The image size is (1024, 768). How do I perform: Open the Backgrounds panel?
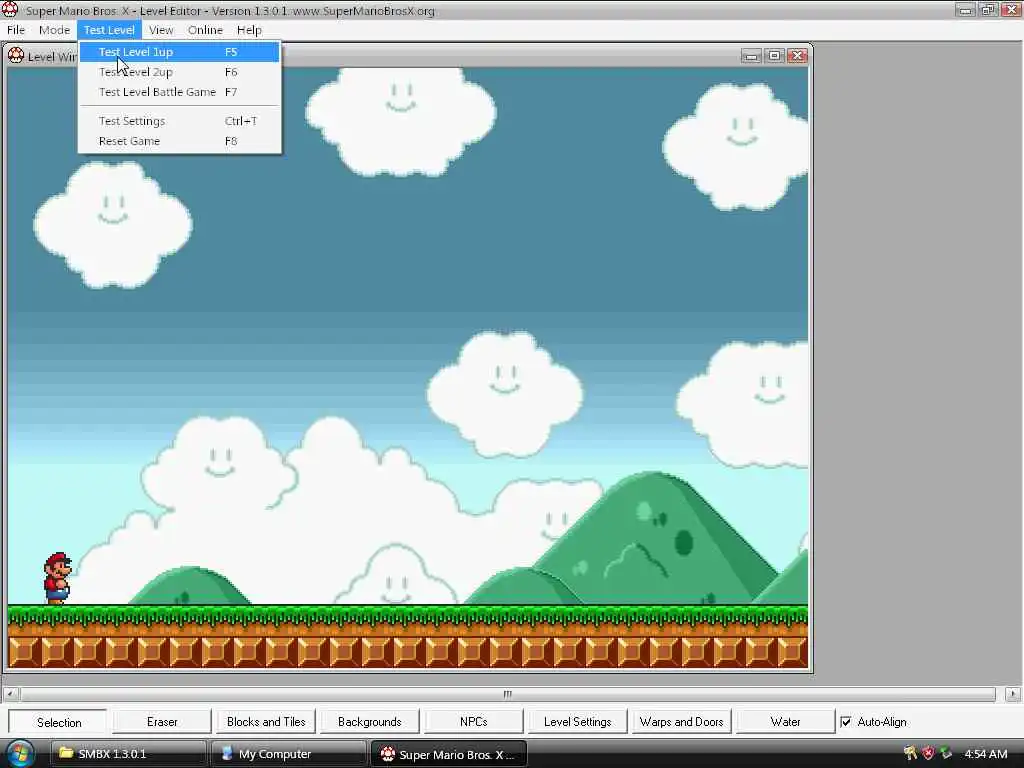coord(370,722)
